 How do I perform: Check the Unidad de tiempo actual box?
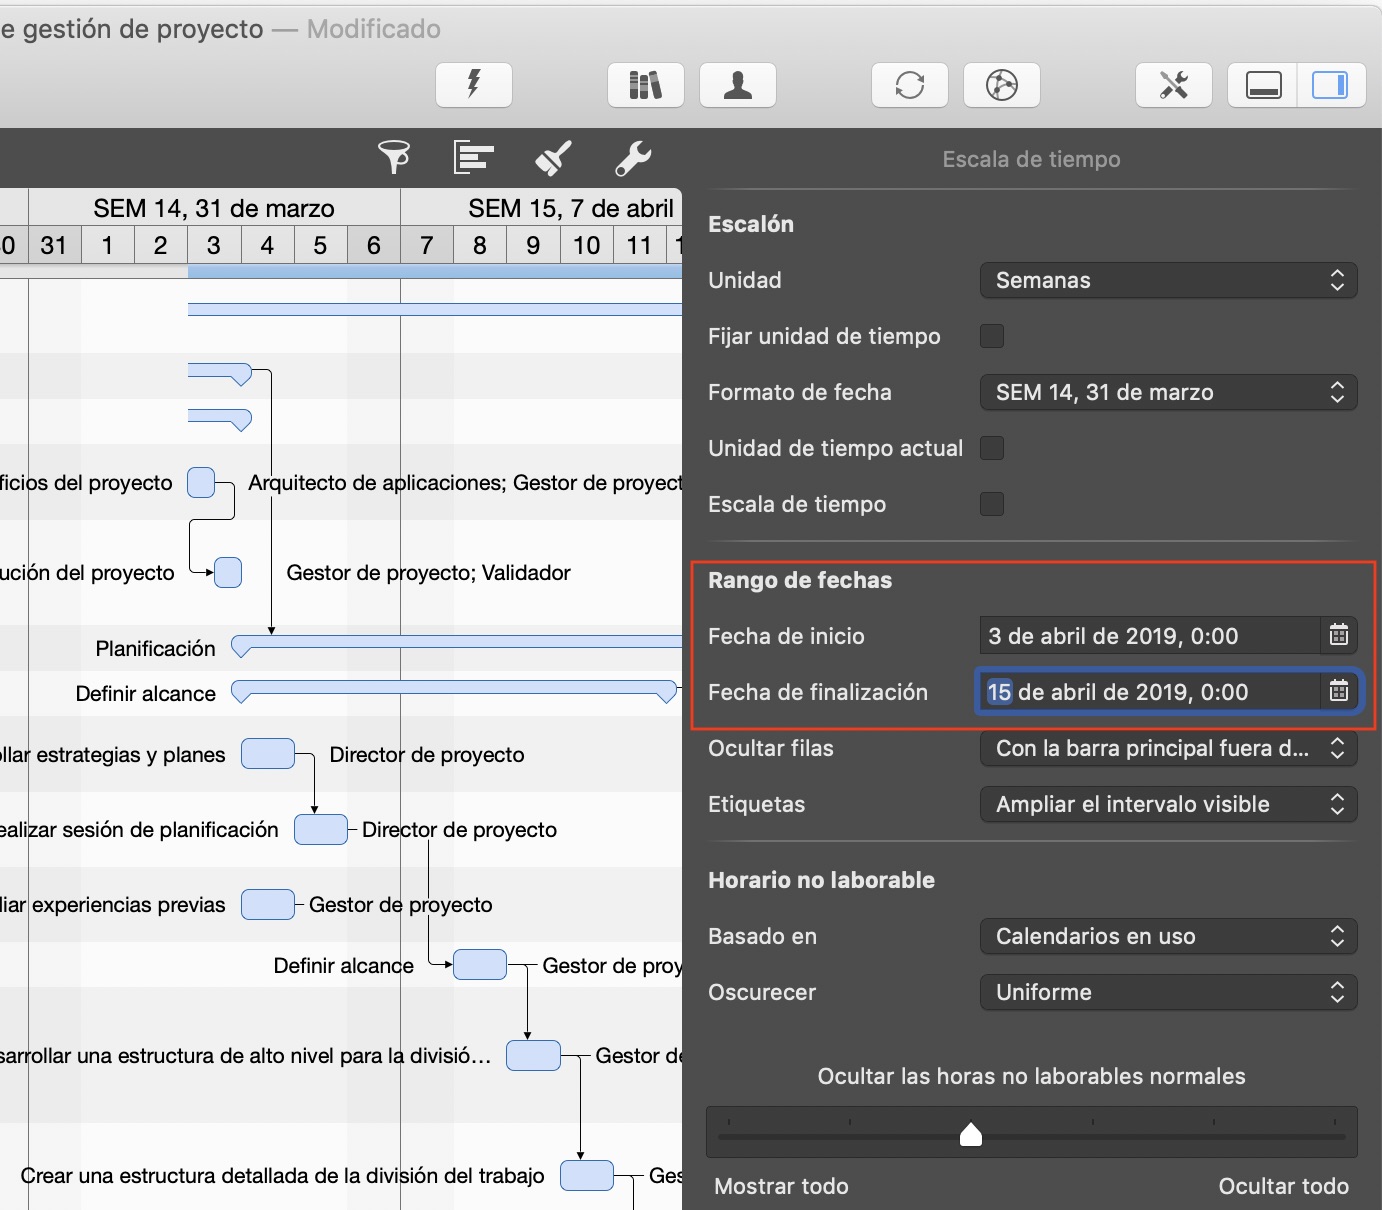(x=991, y=448)
